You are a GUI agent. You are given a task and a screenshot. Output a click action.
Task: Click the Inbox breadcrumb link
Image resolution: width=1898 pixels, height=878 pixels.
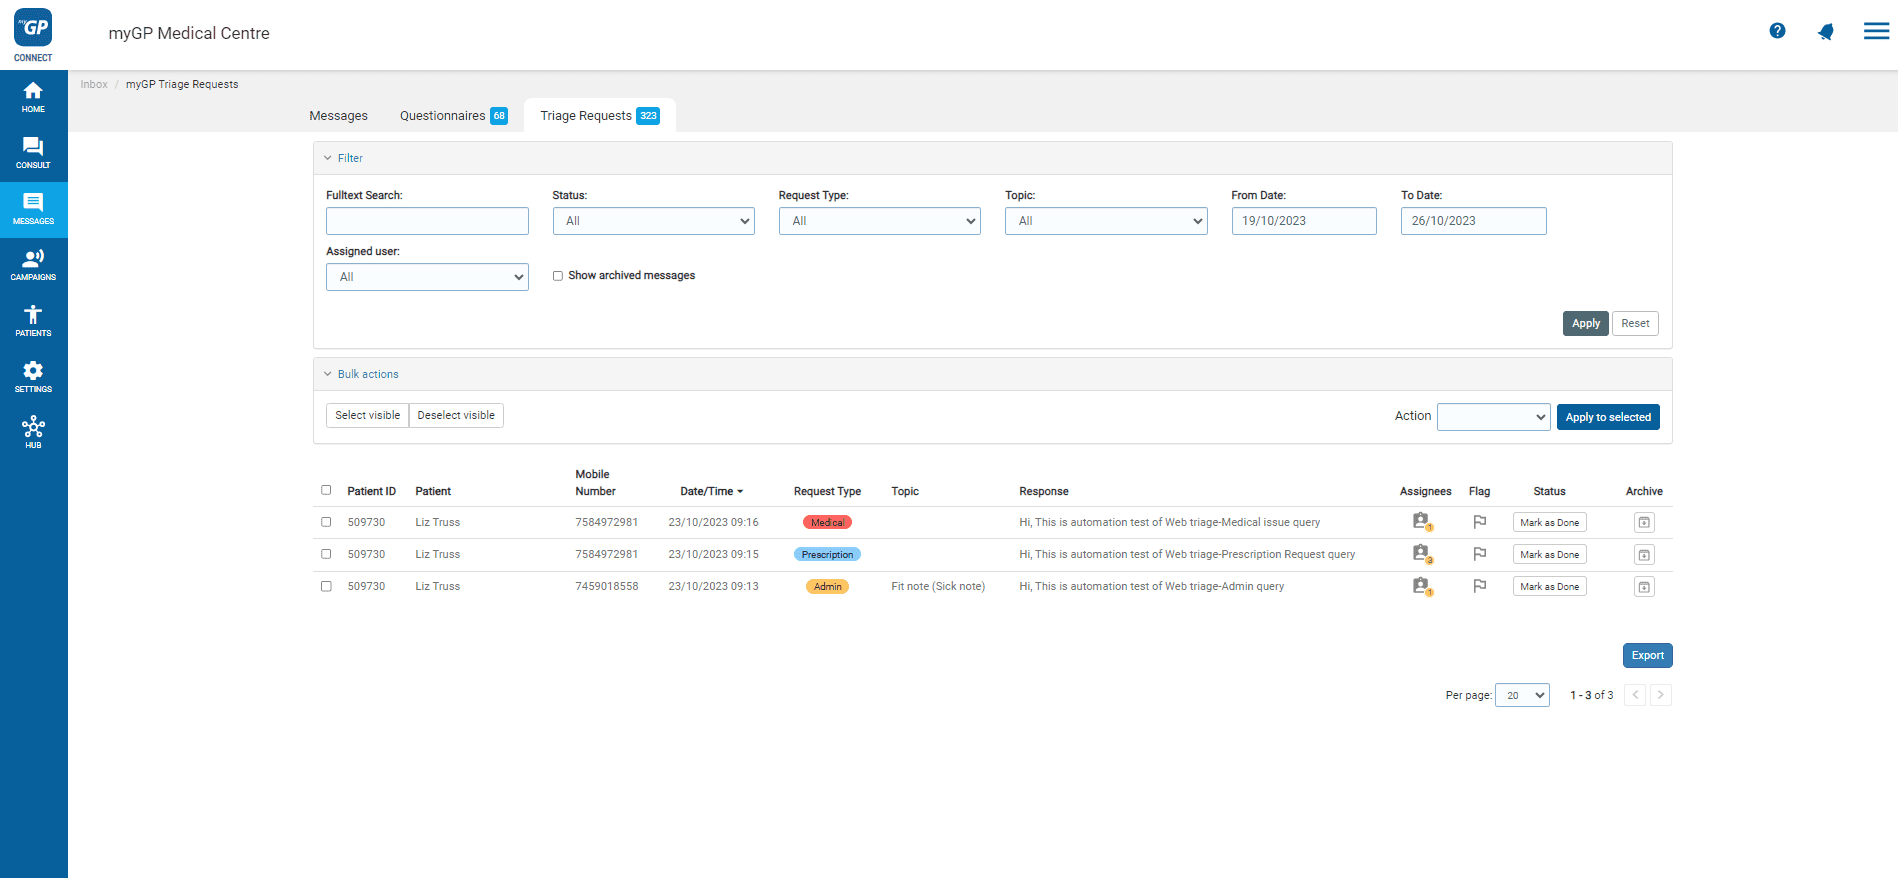[94, 84]
